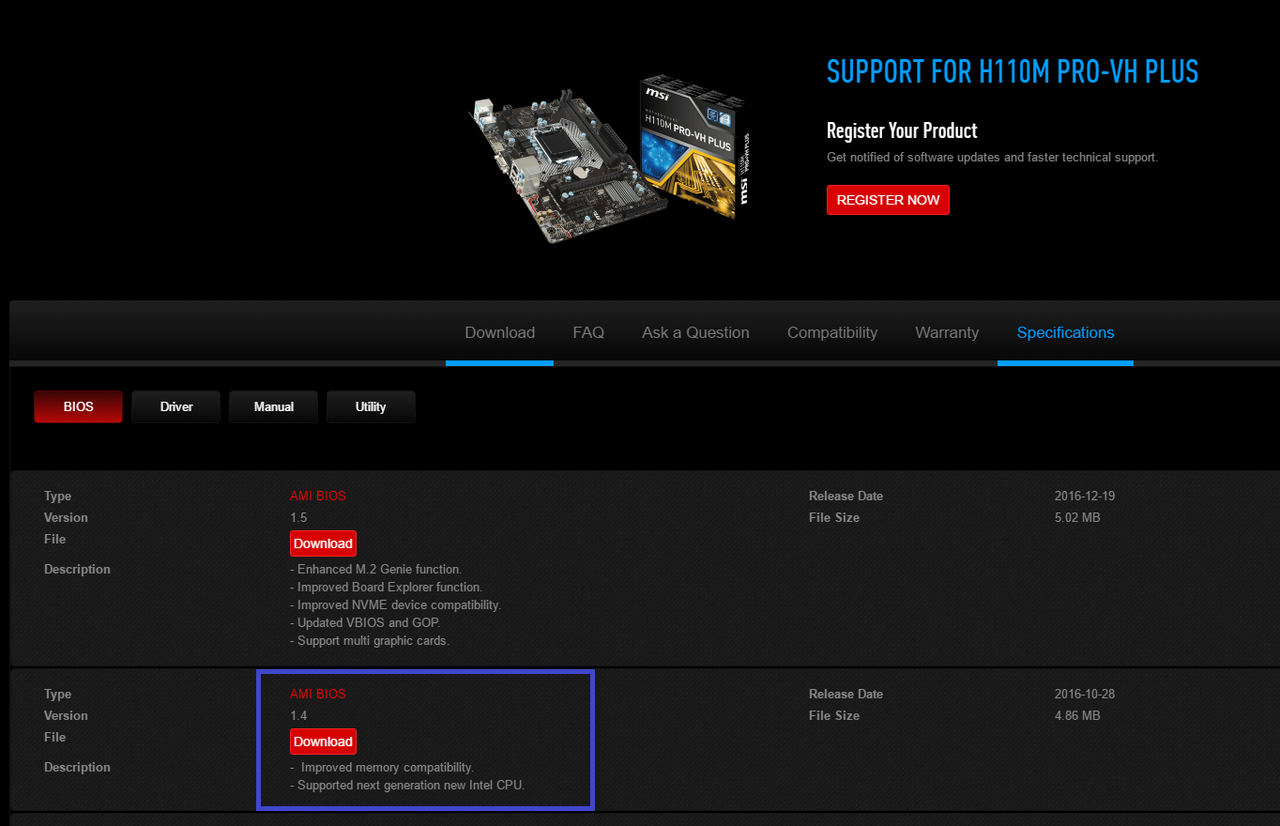Click the Improved memory compatibility line
This screenshot has height=826, width=1280.
pos(382,767)
